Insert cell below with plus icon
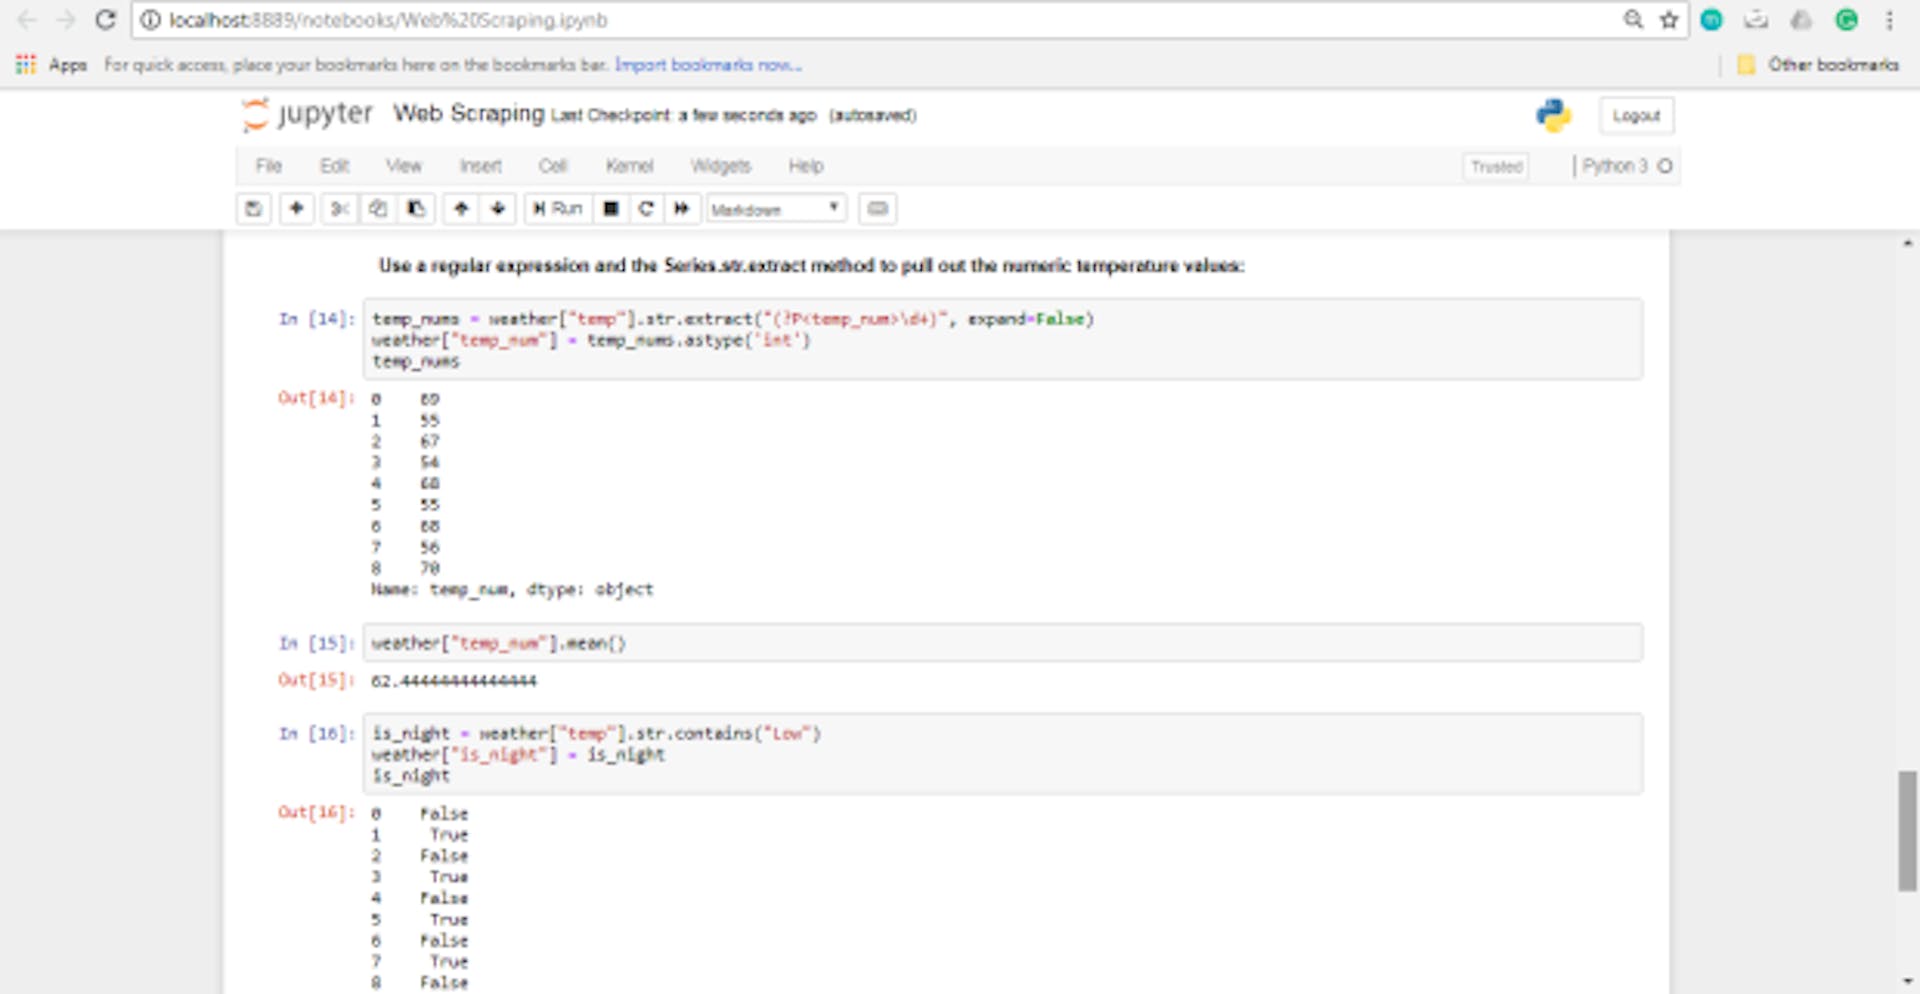1920x994 pixels. pyautogui.click(x=297, y=209)
